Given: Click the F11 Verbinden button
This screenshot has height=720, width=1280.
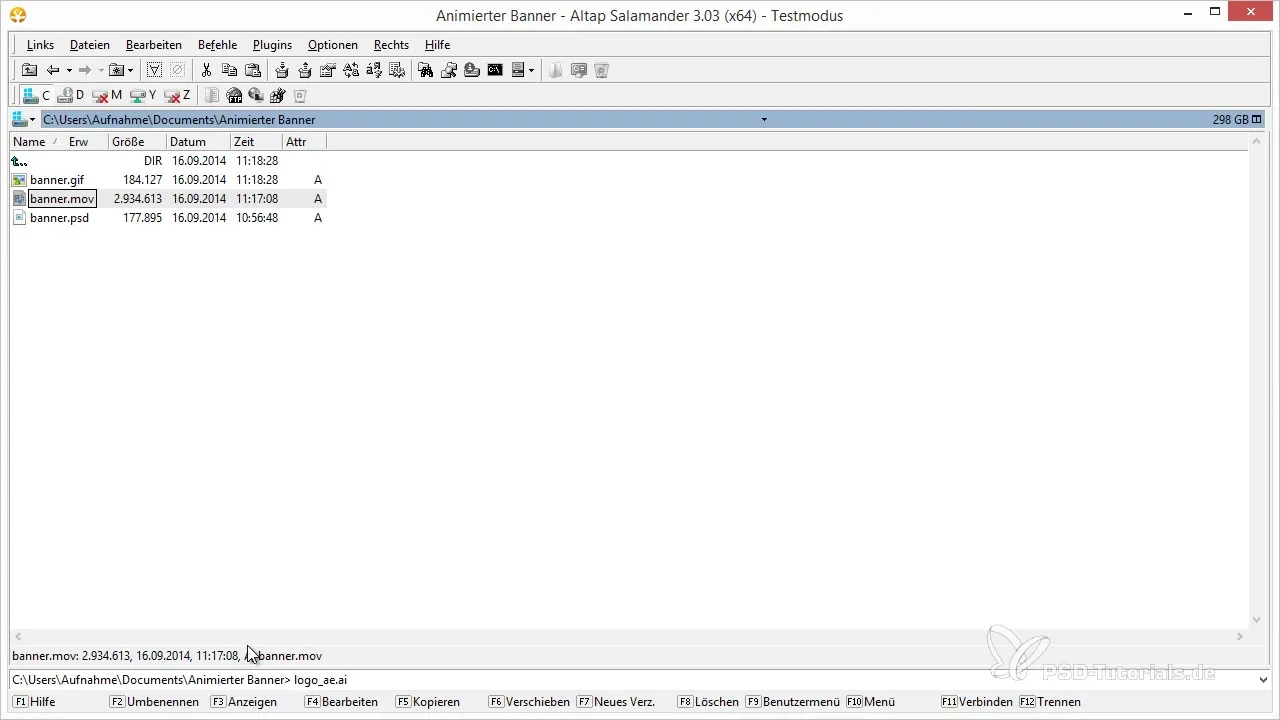Looking at the screenshot, I should click(977, 702).
